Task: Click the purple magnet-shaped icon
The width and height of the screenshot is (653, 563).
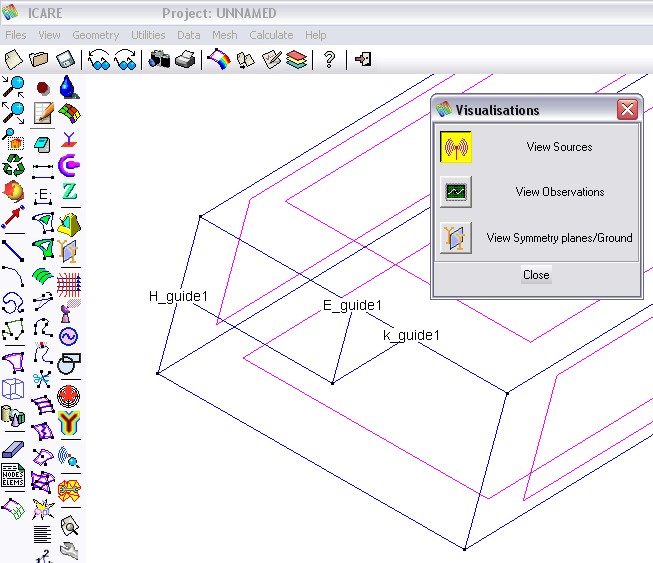Action: tap(69, 165)
